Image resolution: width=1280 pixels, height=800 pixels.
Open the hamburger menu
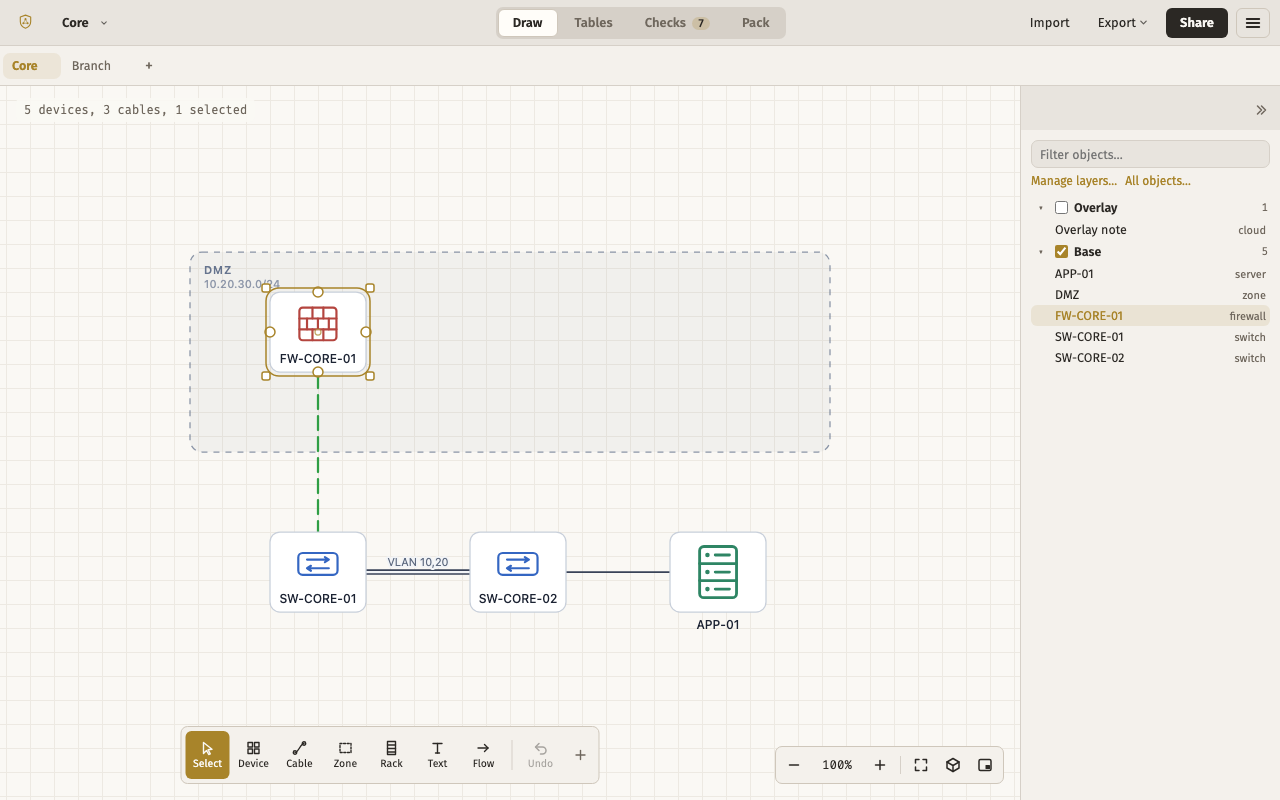[1253, 23]
